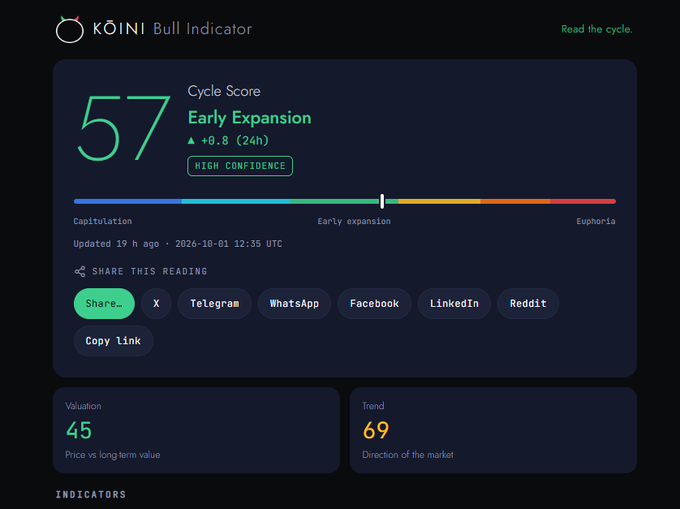This screenshot has width=680, height=509.
Task: Click the High Confidence badge
Action: [240, 166]
